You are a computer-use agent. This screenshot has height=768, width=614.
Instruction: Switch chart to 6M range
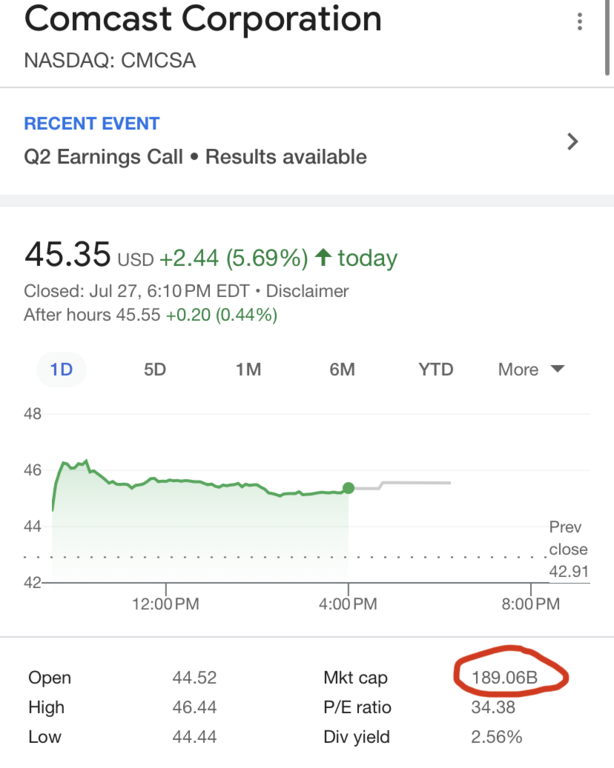(342, 369)
